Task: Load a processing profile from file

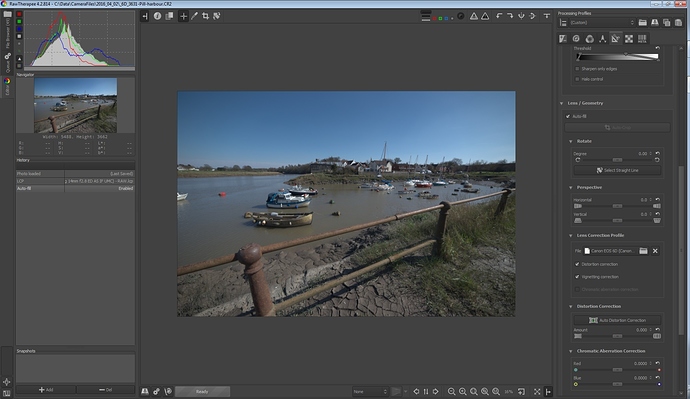Action: (642, 22)
